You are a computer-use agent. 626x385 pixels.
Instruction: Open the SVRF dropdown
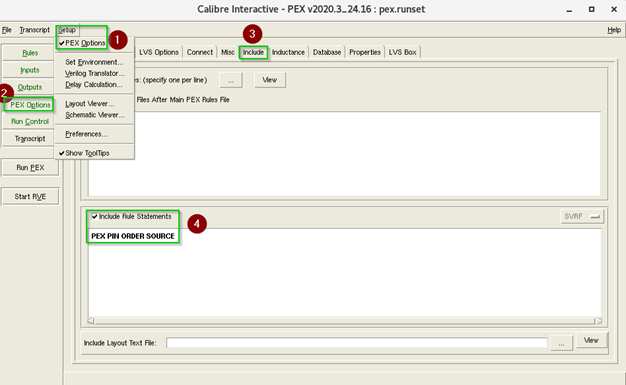tap(582, 216)
